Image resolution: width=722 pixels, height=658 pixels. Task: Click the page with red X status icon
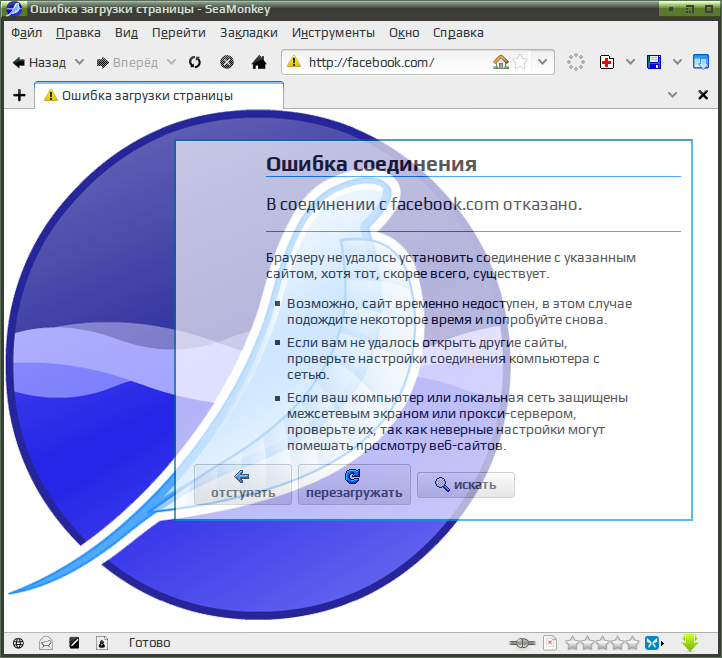550,643
